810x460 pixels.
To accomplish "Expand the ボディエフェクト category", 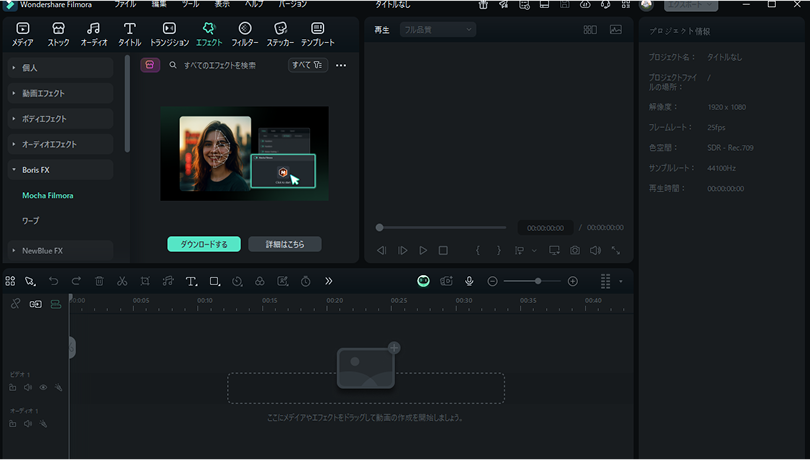I will 60,118.
